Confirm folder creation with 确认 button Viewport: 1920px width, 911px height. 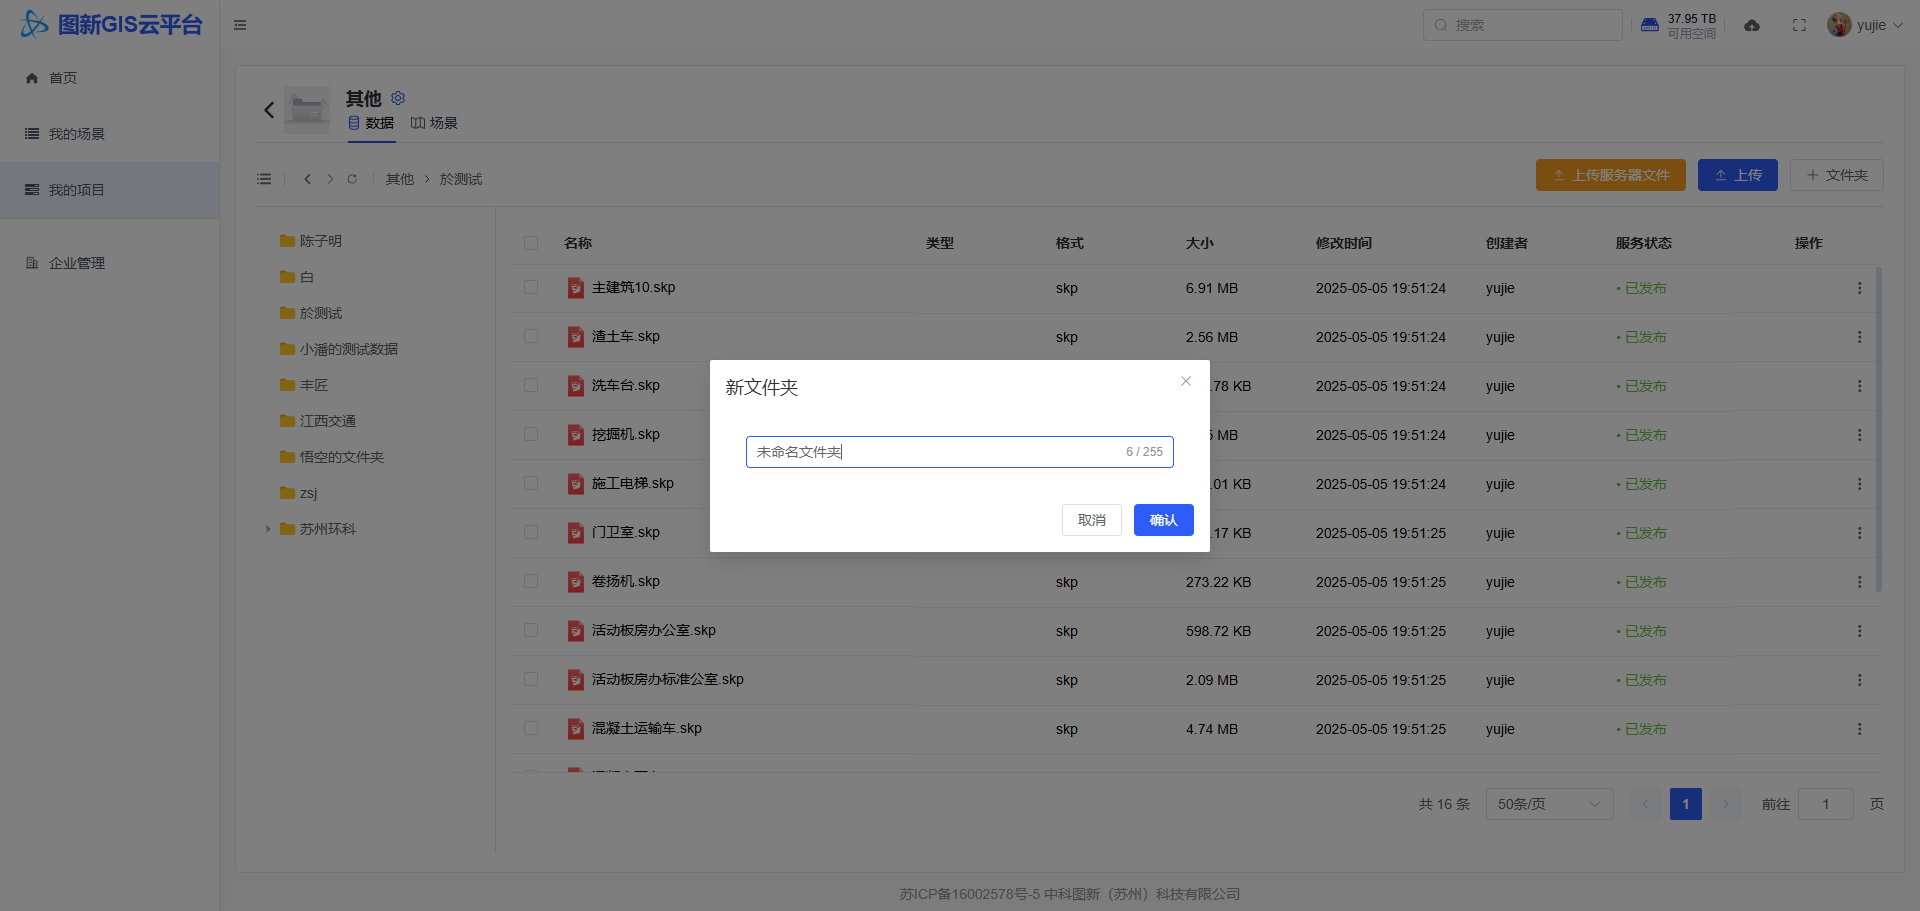1163,520
